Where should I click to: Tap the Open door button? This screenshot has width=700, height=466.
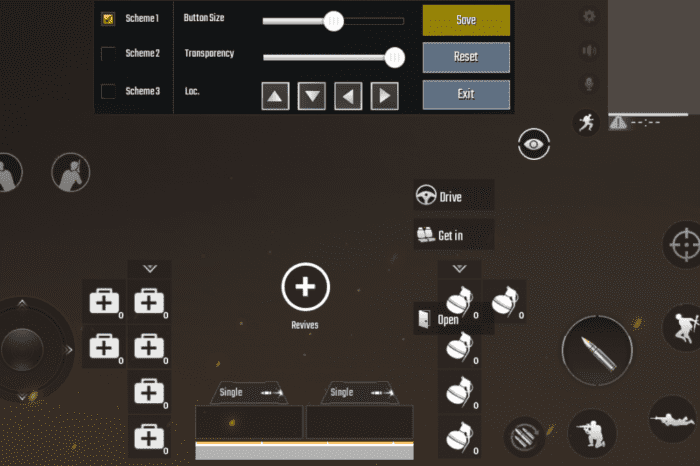pyautogui.click(x=438, y=319)
